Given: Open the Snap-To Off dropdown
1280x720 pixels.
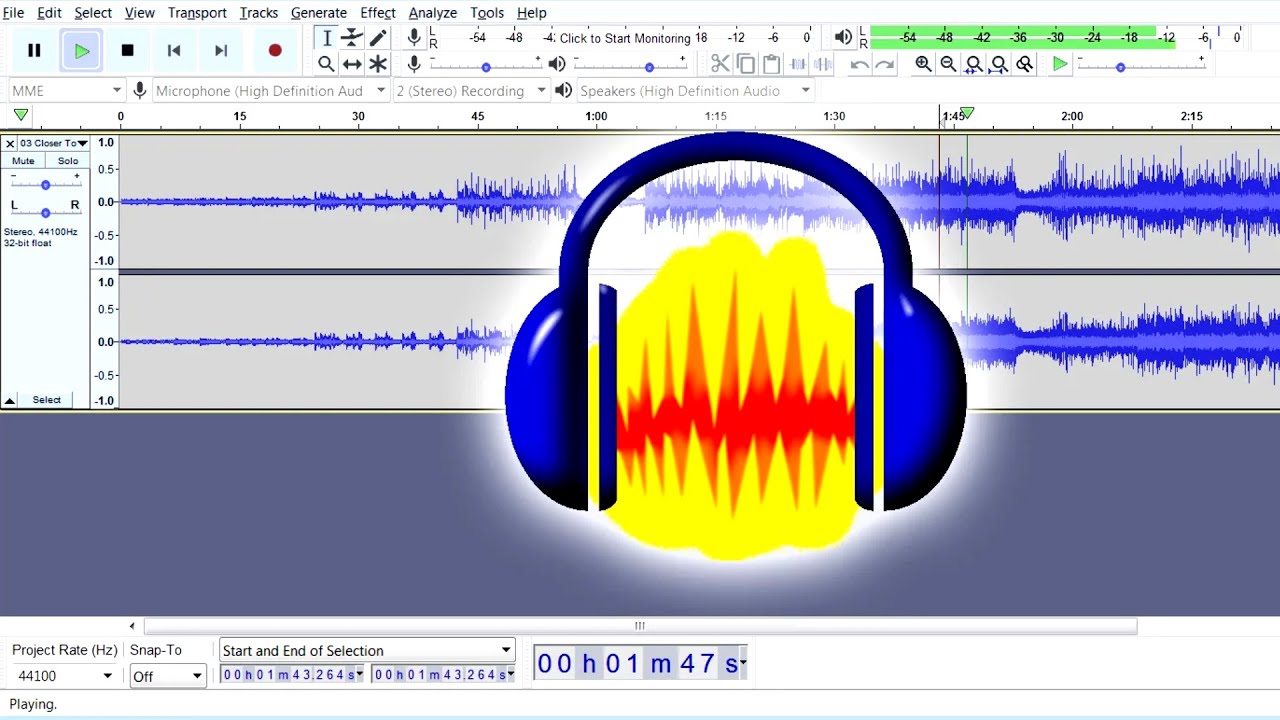Looking at the screenshot, I should pos(167,676).
